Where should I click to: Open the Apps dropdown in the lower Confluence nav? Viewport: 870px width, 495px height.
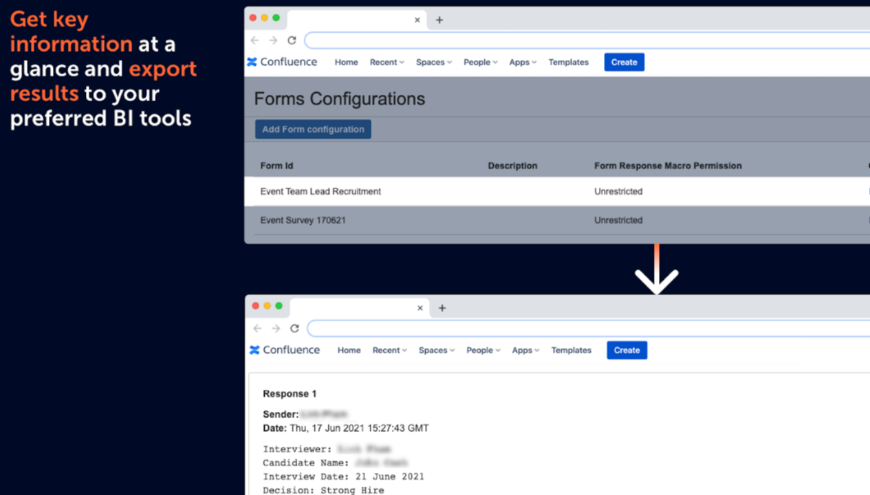(x=525, y=350)
